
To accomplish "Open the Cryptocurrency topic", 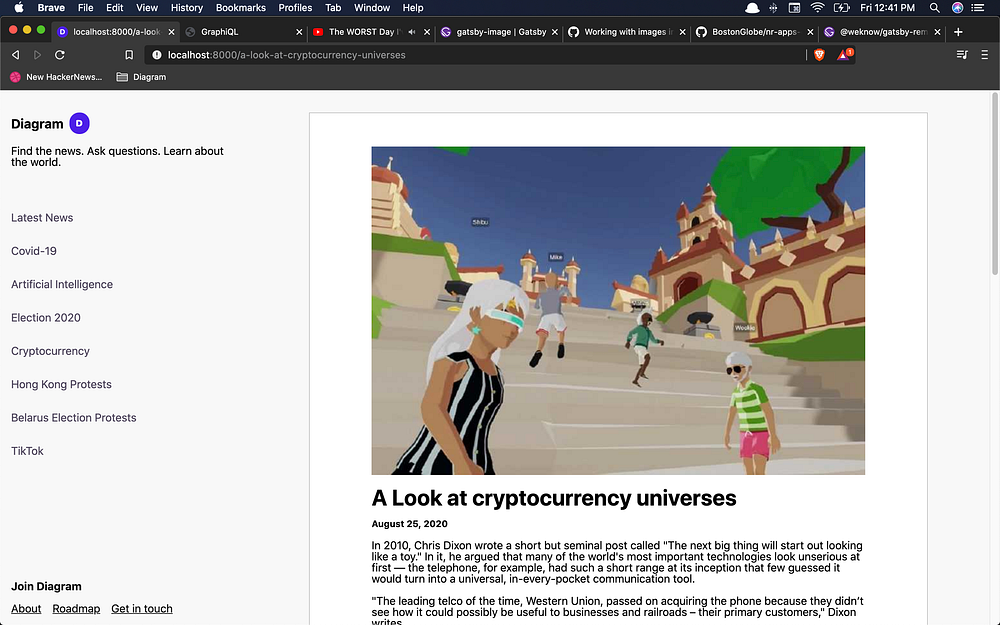I will (x=50, y=351).
